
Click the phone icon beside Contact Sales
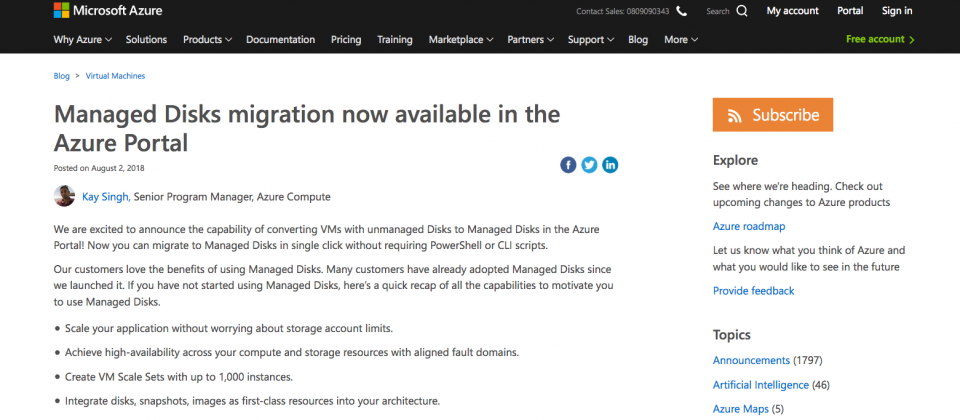[681, 11]
